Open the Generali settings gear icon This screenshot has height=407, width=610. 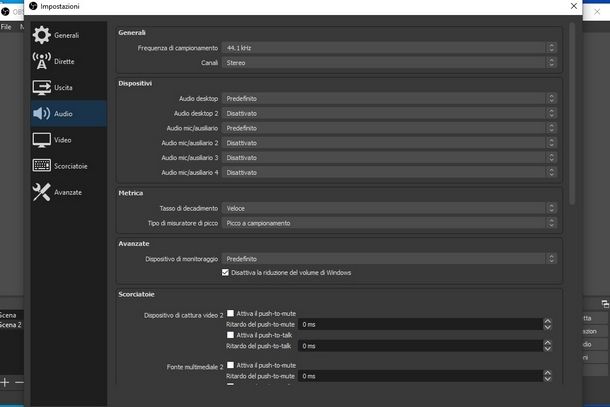click(x=41, y=35)
